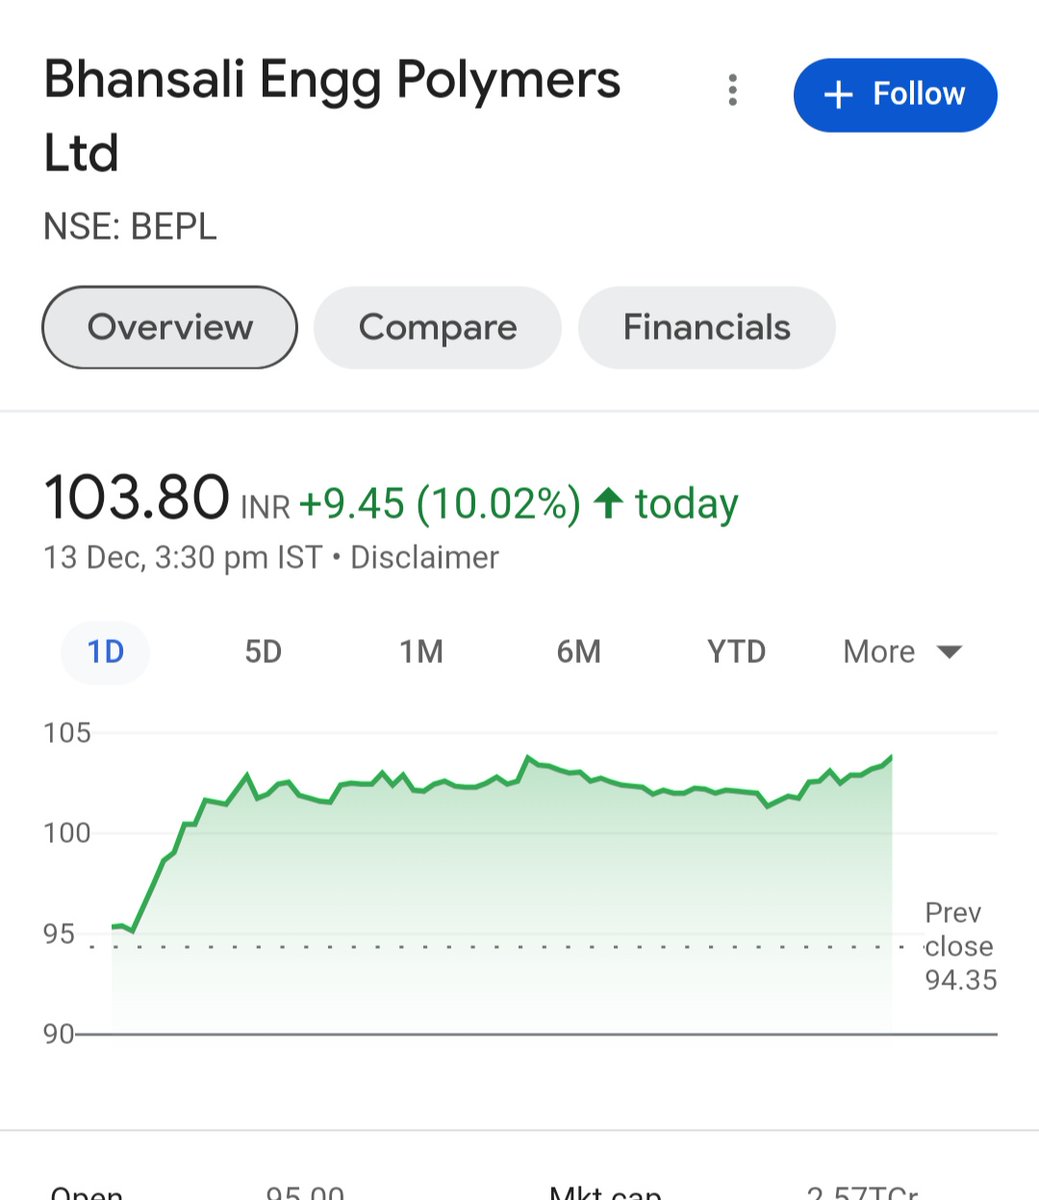The image size is (1039, 1200).
Task: Enable the 6M chart range
Action: click(579, 651)
